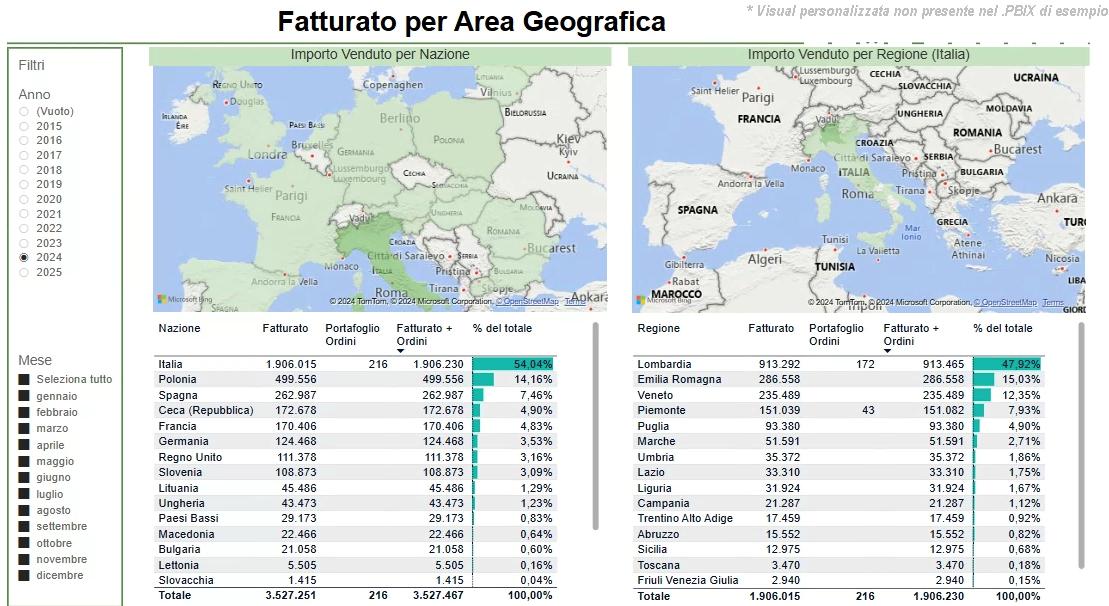1109x606 pixels.
Task: Select the (Vuoto) year option
Action: [x=24, y=111]
